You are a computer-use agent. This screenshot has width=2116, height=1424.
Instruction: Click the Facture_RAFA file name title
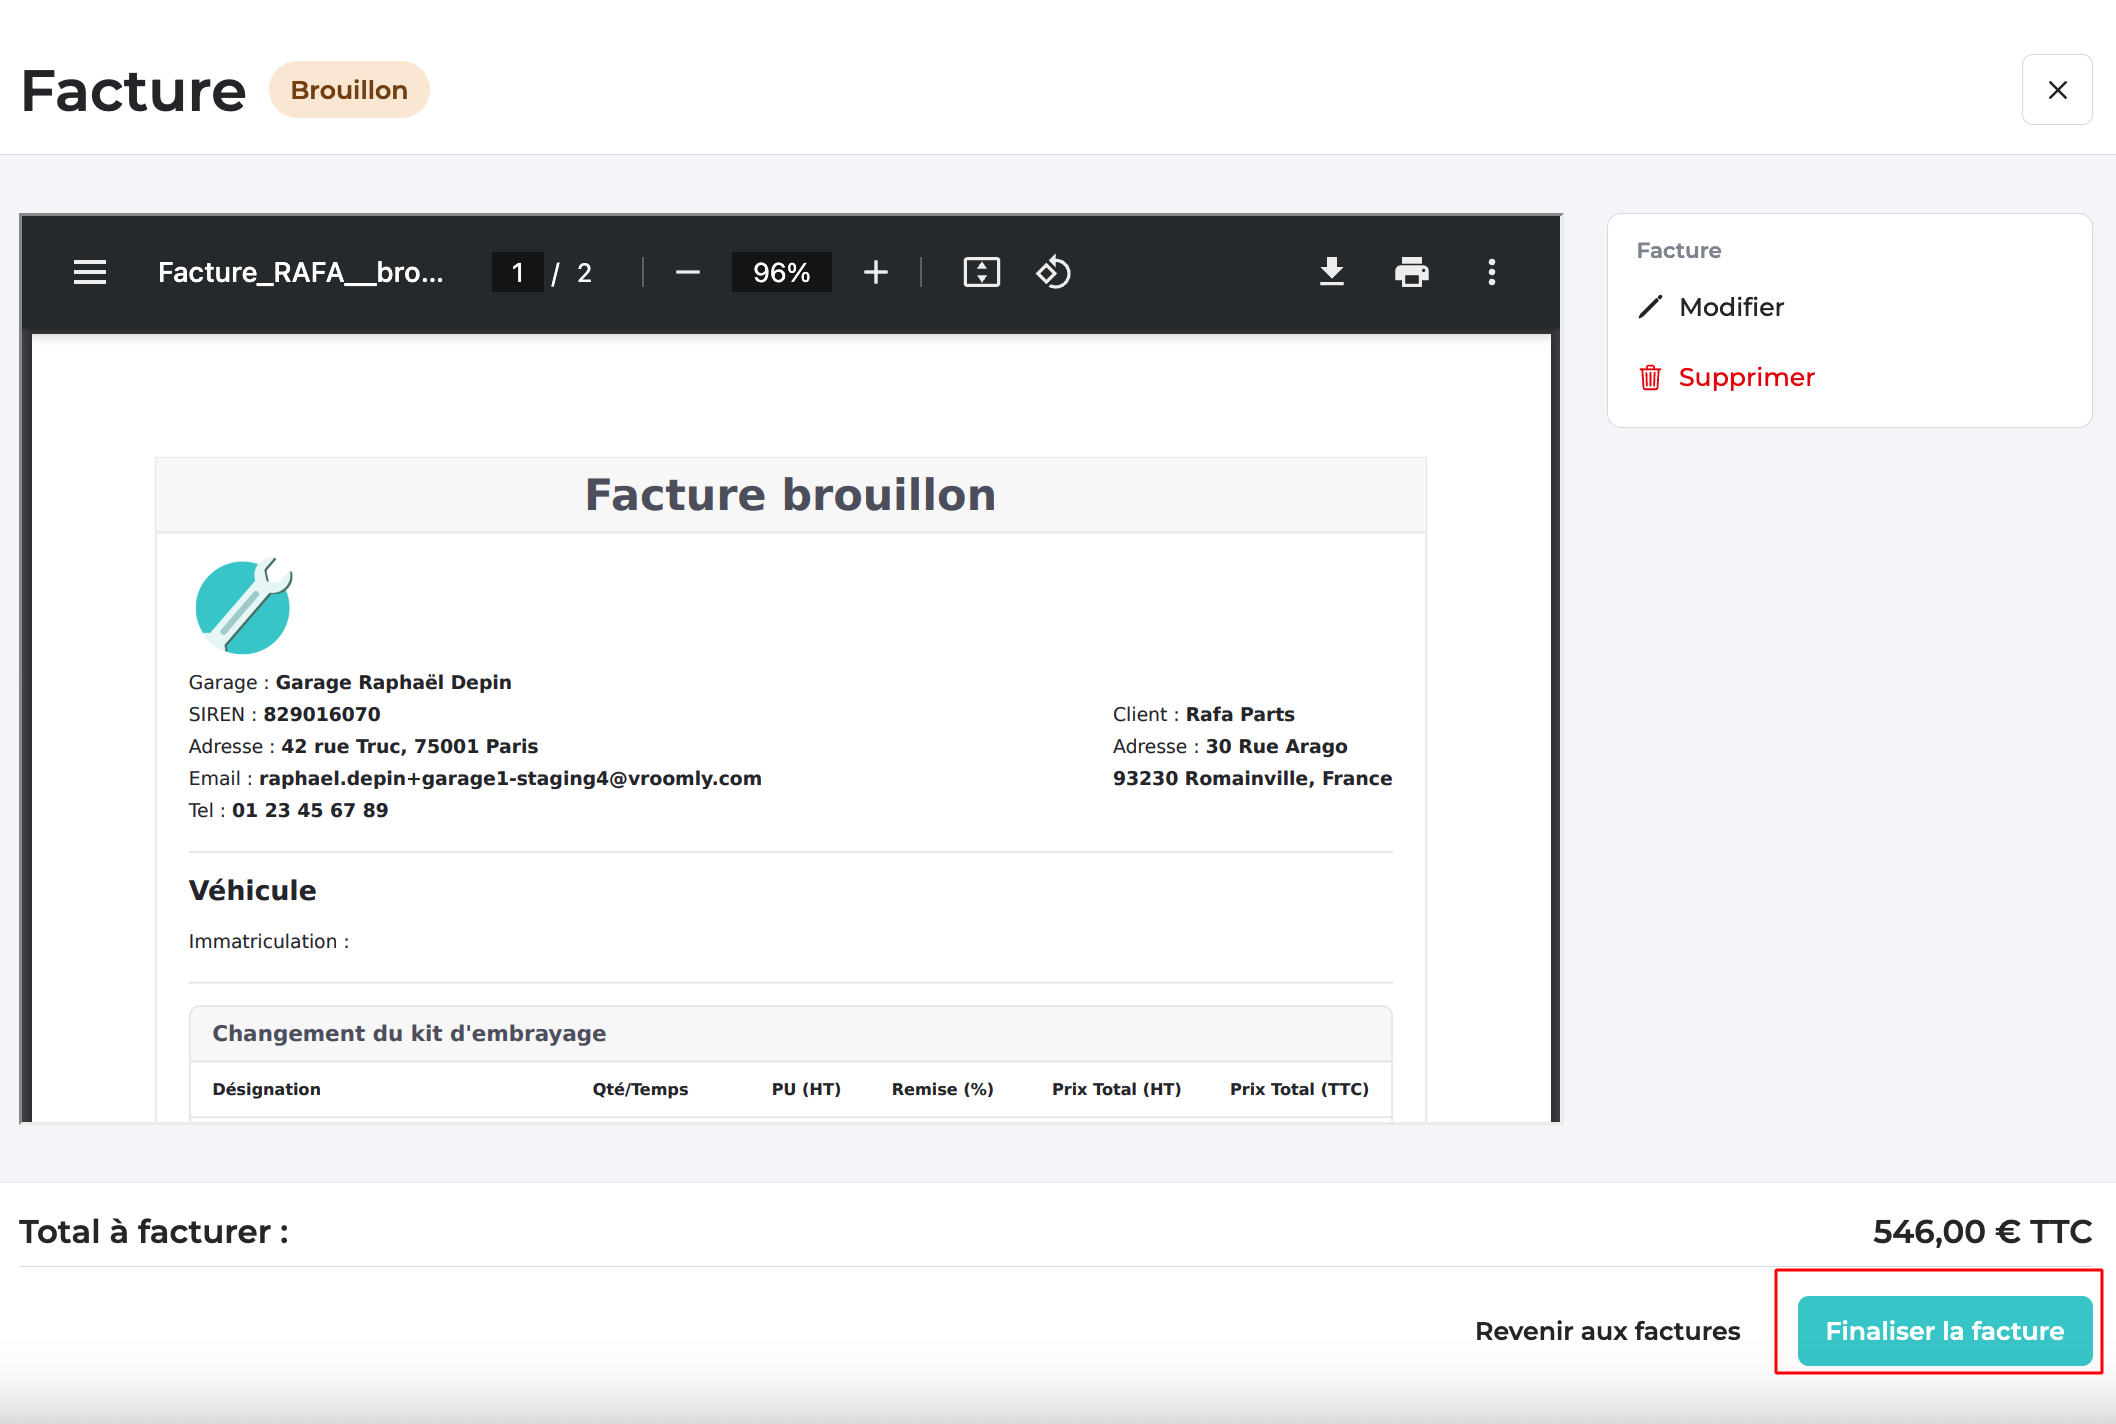[x=300, y=272]
